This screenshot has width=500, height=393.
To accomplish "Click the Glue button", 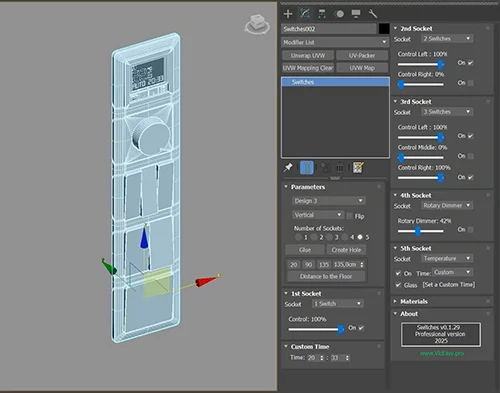I will (305, 250).
